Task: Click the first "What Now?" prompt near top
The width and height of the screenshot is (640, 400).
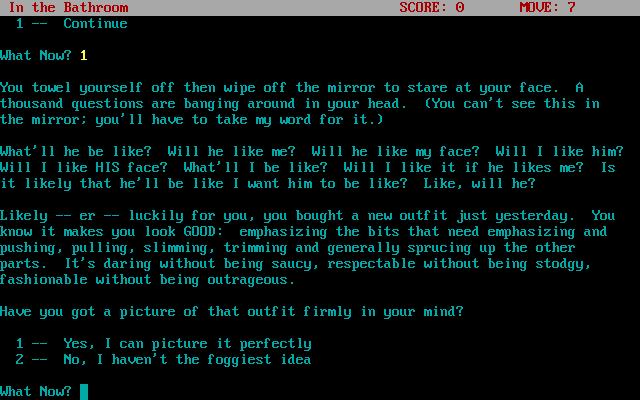Action: pyautogui.click(x=36, y=56)
